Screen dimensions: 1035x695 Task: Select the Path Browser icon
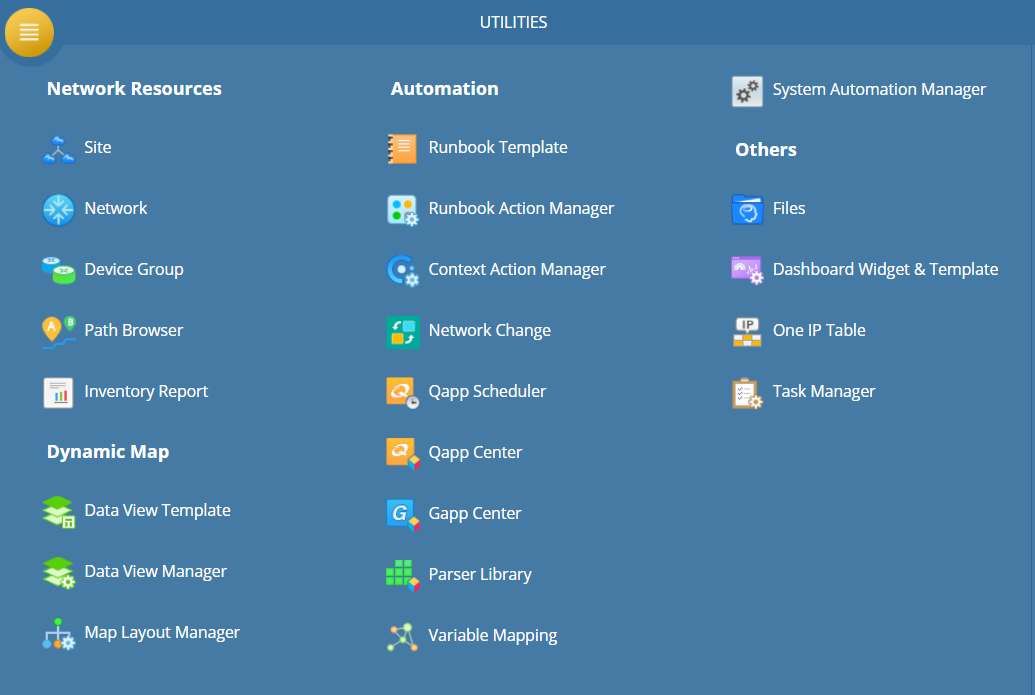[58, 331]
